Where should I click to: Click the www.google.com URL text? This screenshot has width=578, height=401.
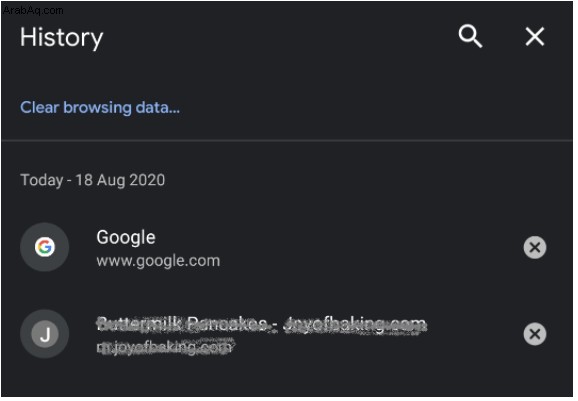tap(158, 261)
